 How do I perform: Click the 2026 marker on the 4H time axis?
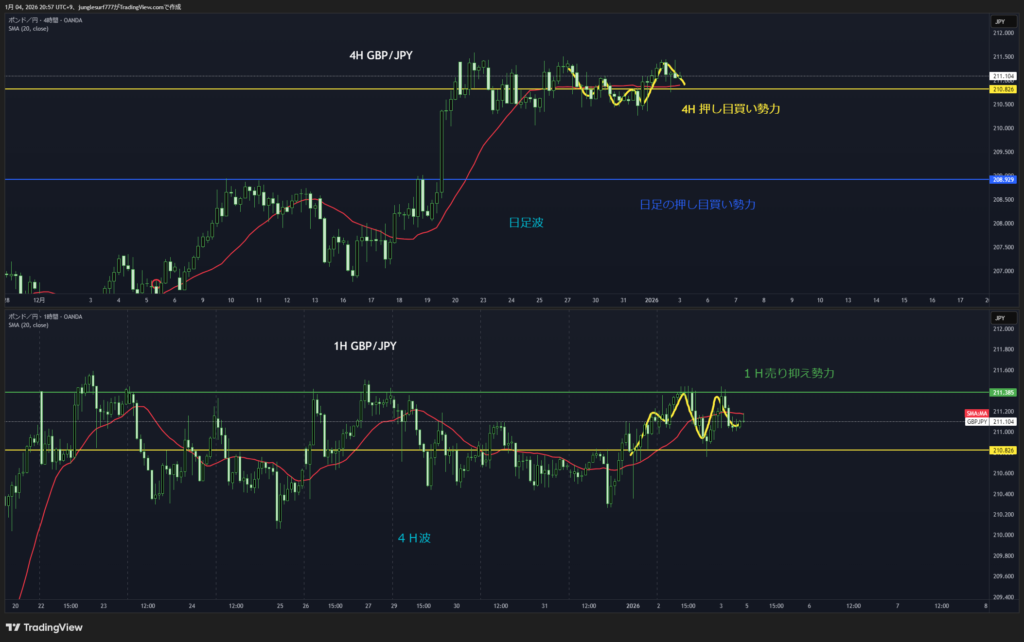pyautogui.click(x=651, y=299)
